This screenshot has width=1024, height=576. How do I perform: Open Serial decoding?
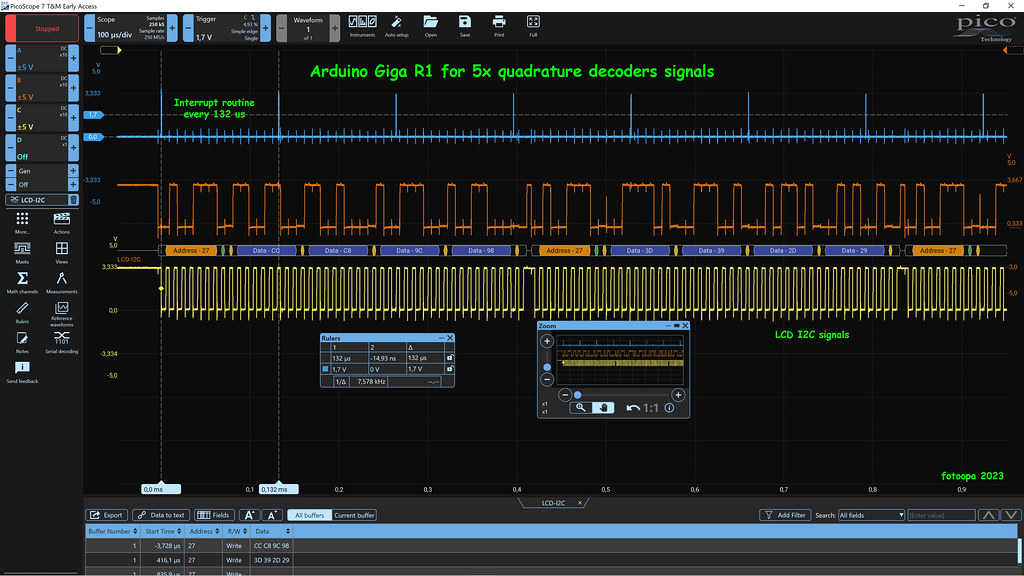point(61,343)
